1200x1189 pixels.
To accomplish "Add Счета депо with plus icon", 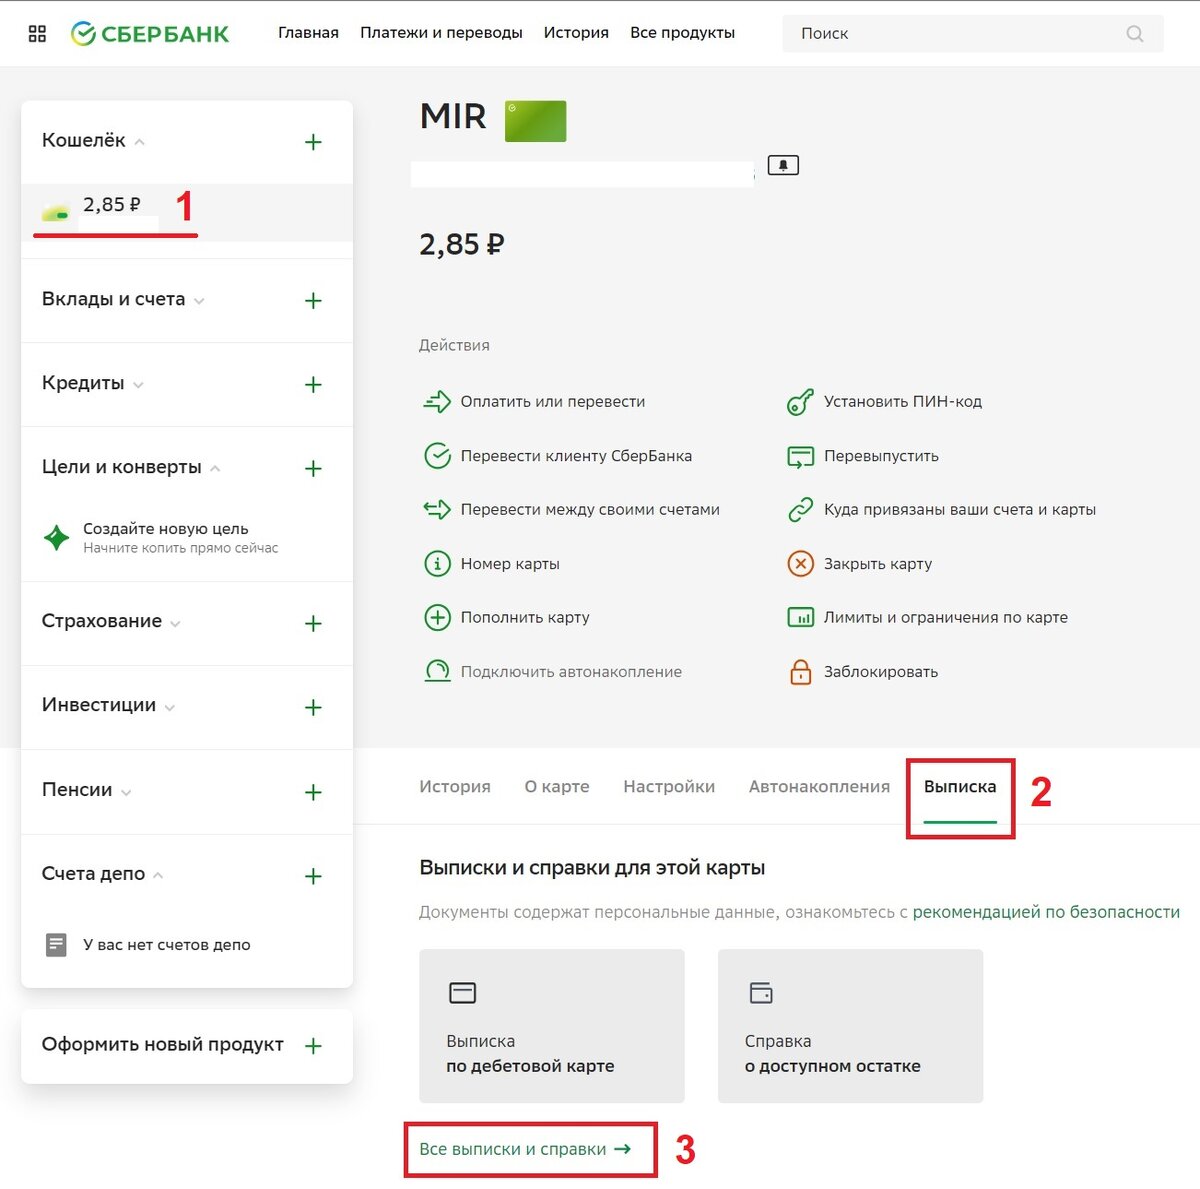I will tap(313, 877).
